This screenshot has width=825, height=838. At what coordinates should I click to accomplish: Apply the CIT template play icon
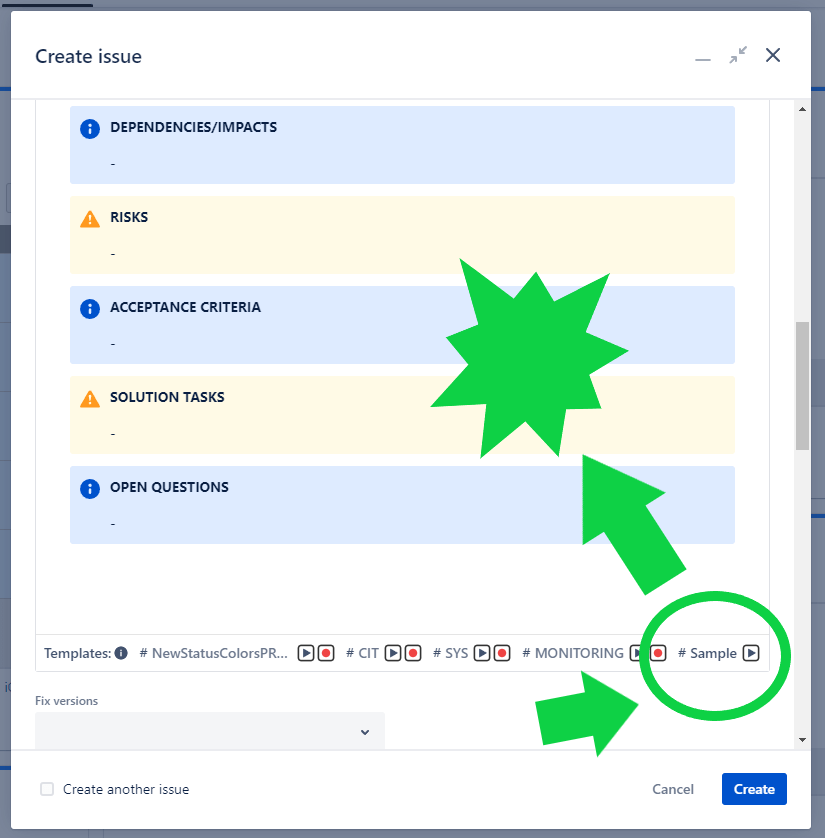click(394, 653)
